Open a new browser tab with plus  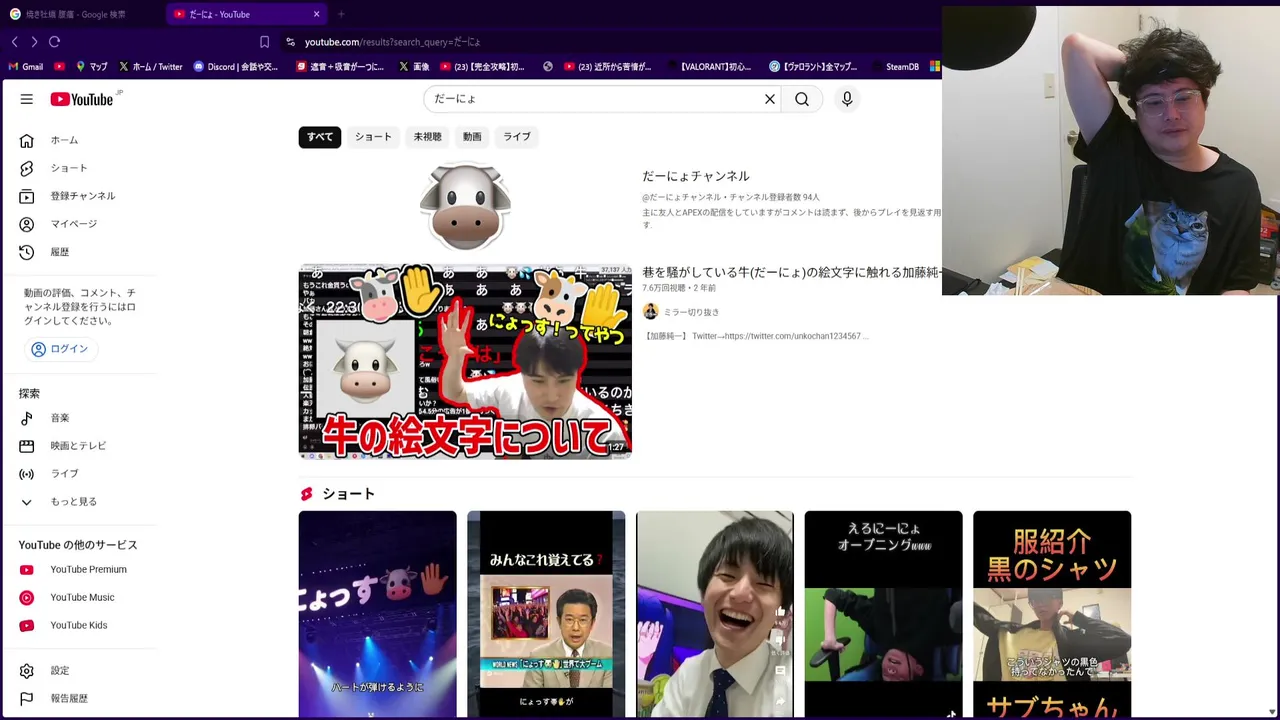pos(341,14)
